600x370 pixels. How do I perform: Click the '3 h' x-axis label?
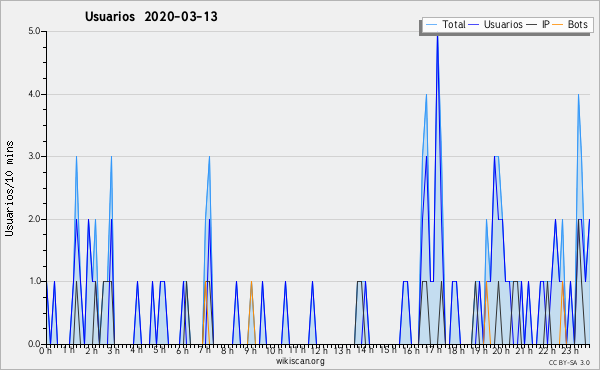tap(114, 351)
